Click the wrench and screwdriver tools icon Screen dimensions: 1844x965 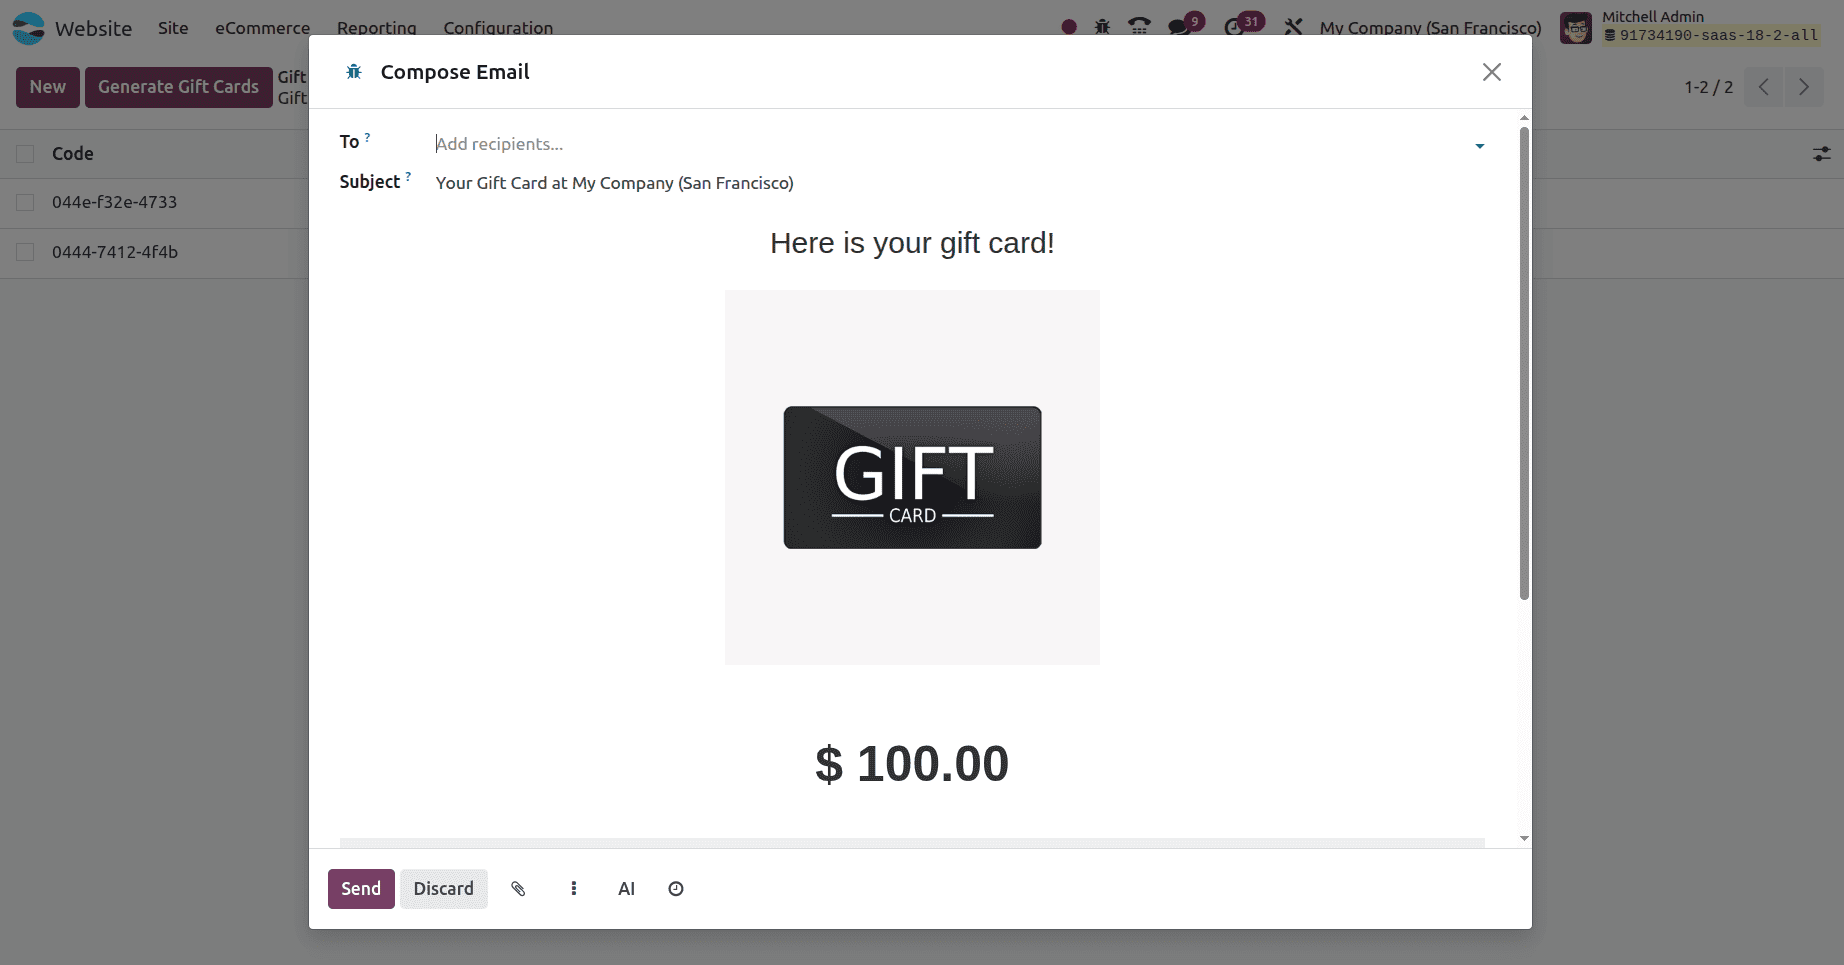(x=1293, y=26)
